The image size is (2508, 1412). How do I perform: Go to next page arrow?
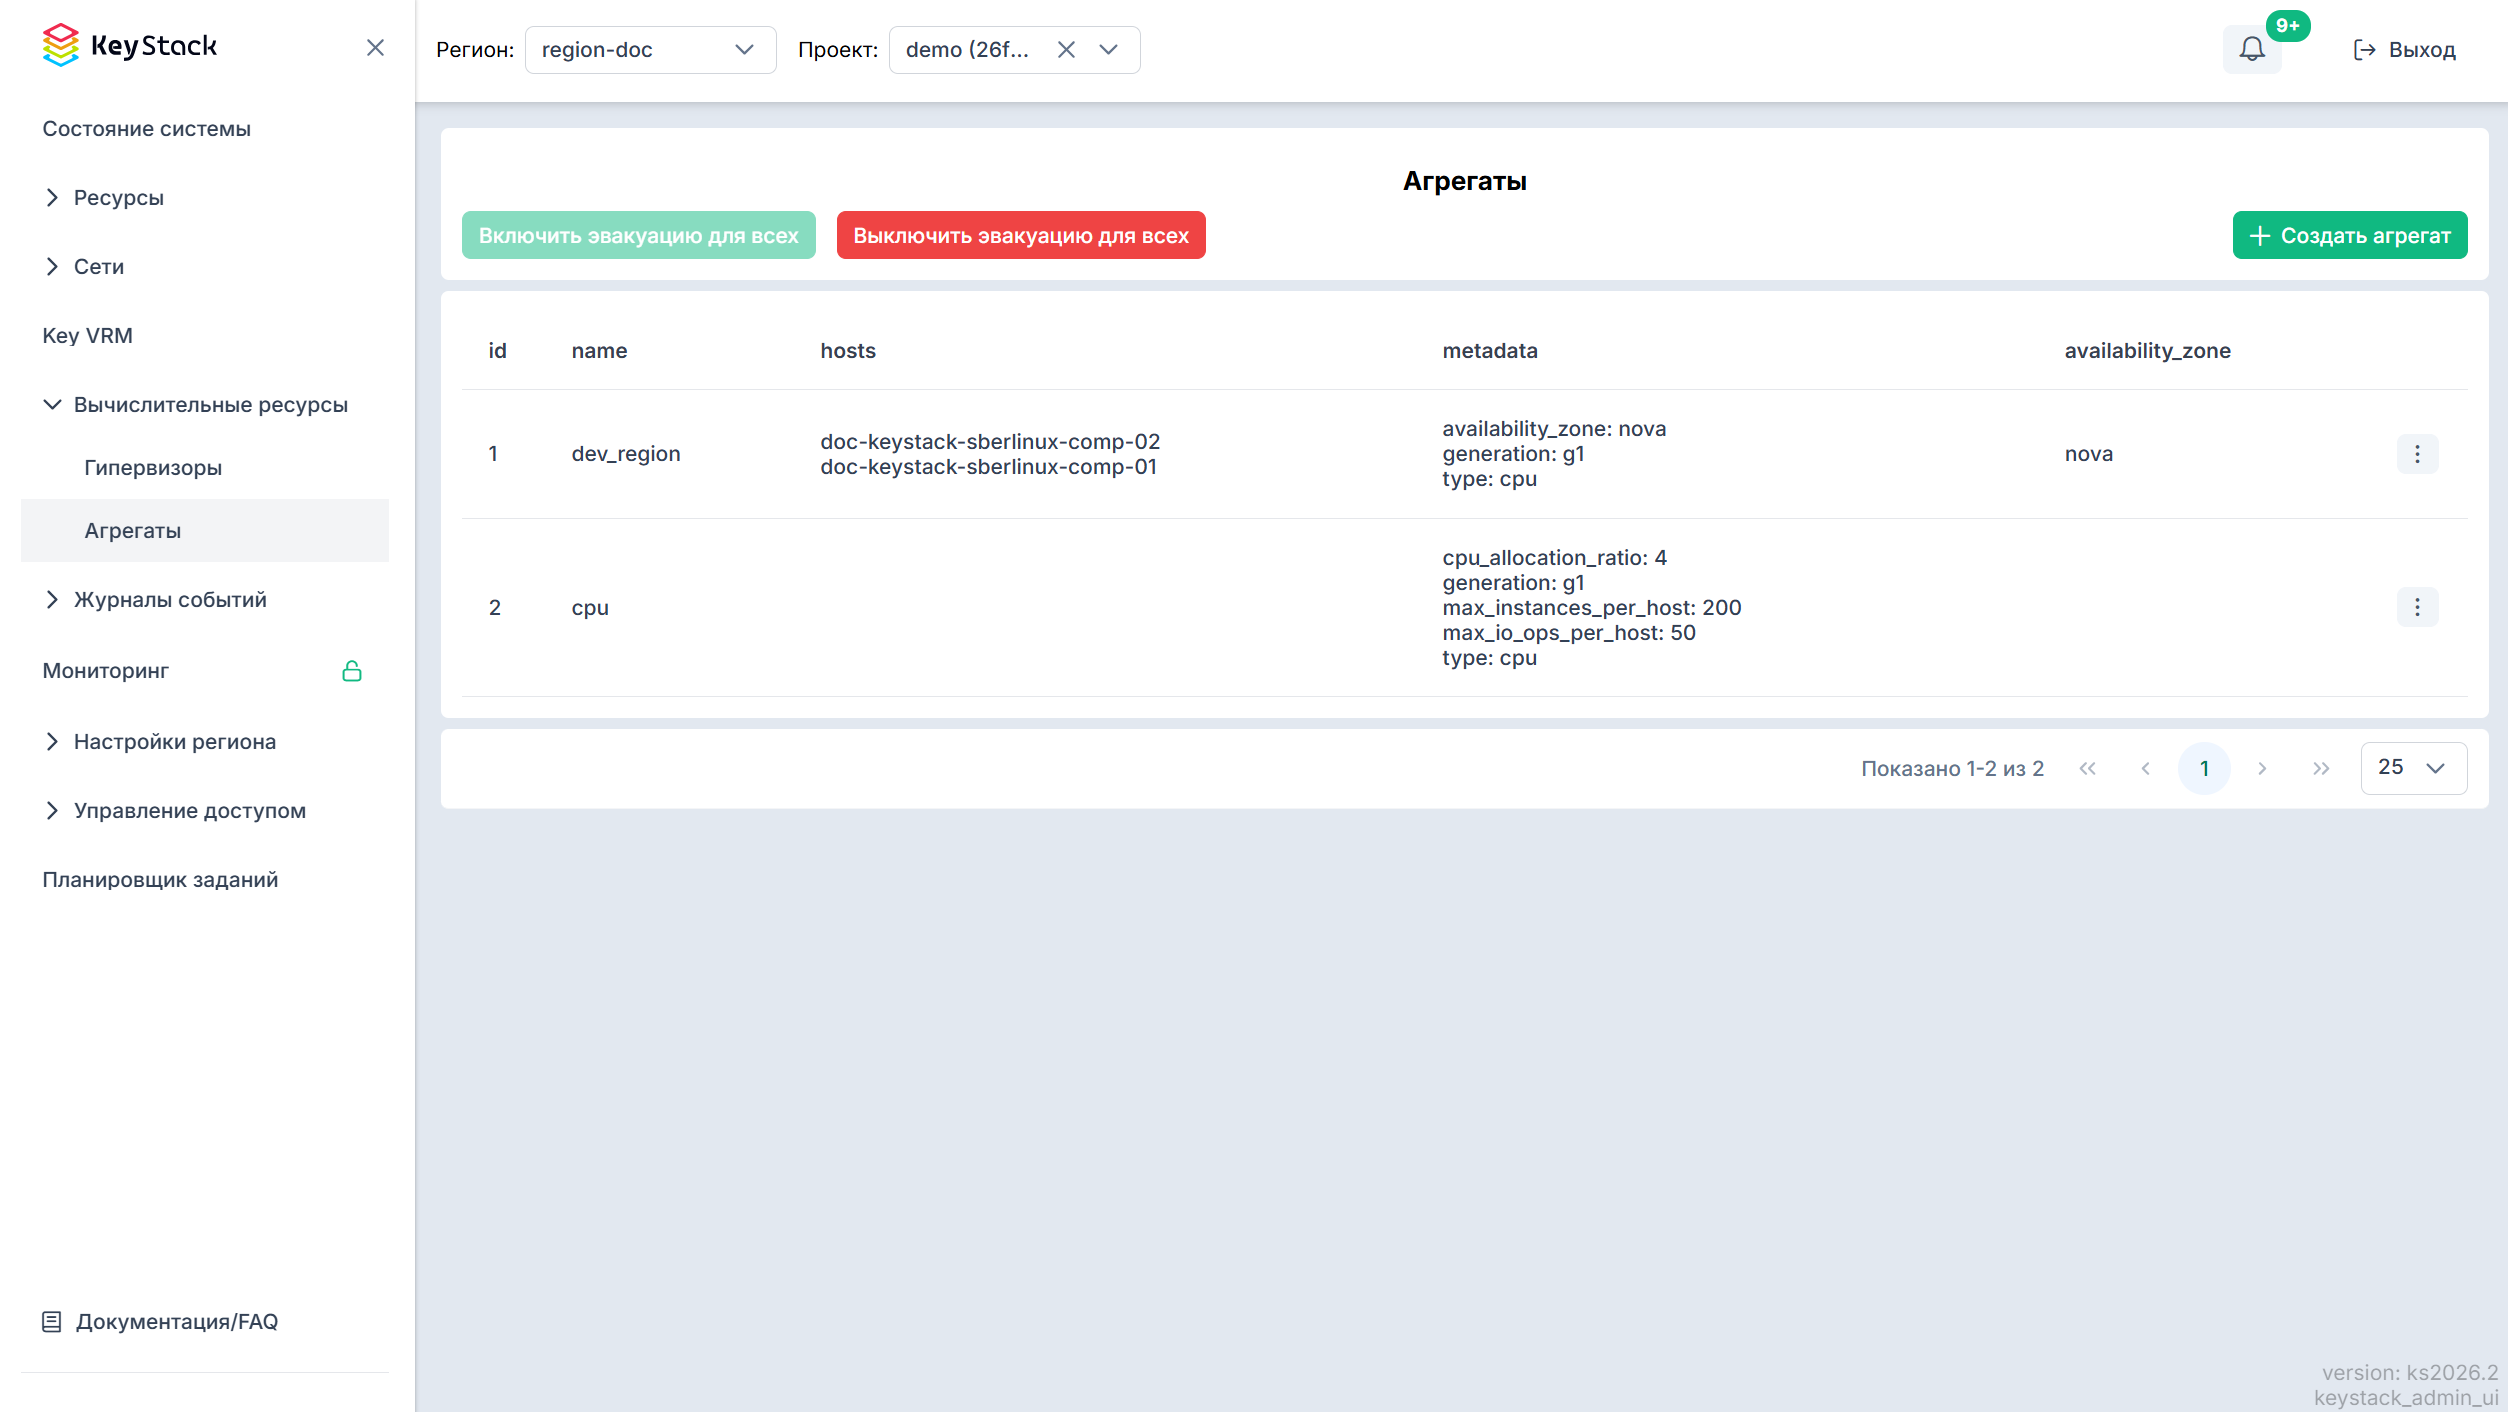point(2262,769)
